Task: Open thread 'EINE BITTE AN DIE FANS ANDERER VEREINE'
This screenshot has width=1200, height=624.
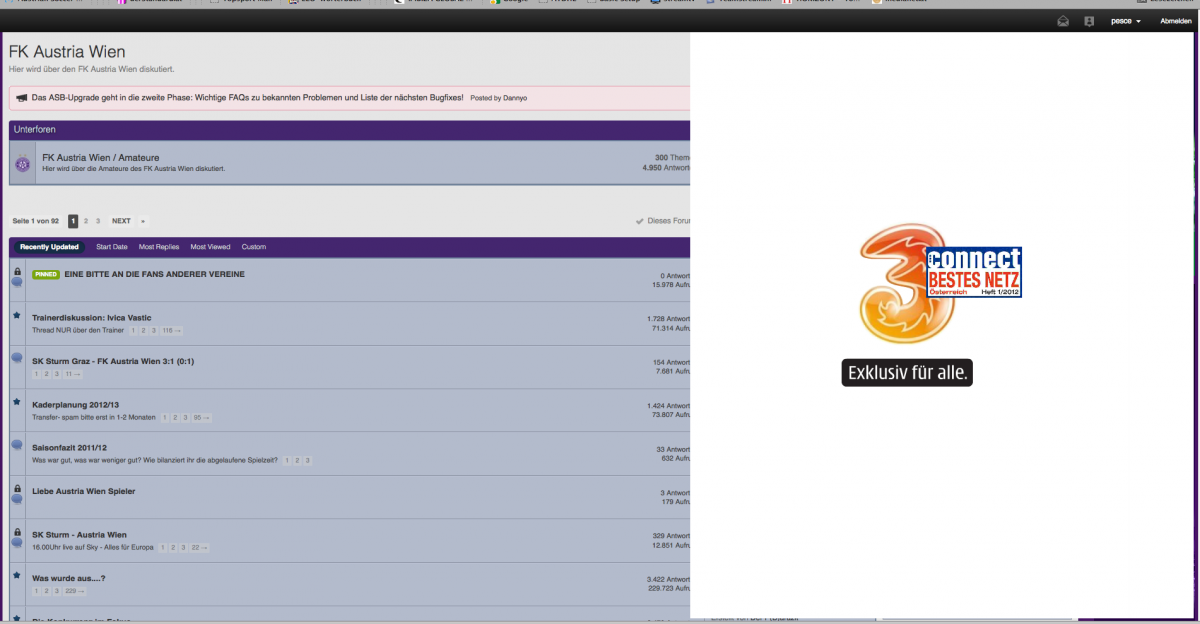Action: (x=154, y=274)
